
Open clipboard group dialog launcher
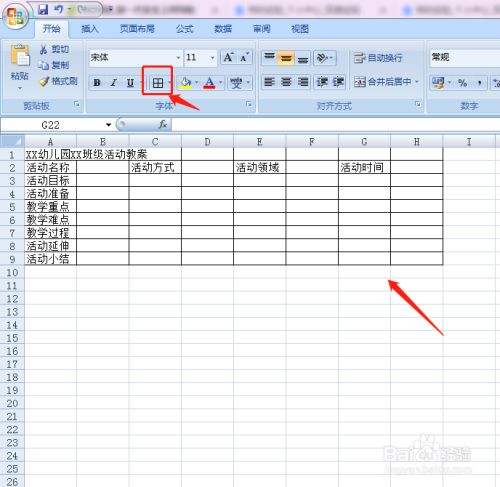pyautogui.click(x=77, y=104)
